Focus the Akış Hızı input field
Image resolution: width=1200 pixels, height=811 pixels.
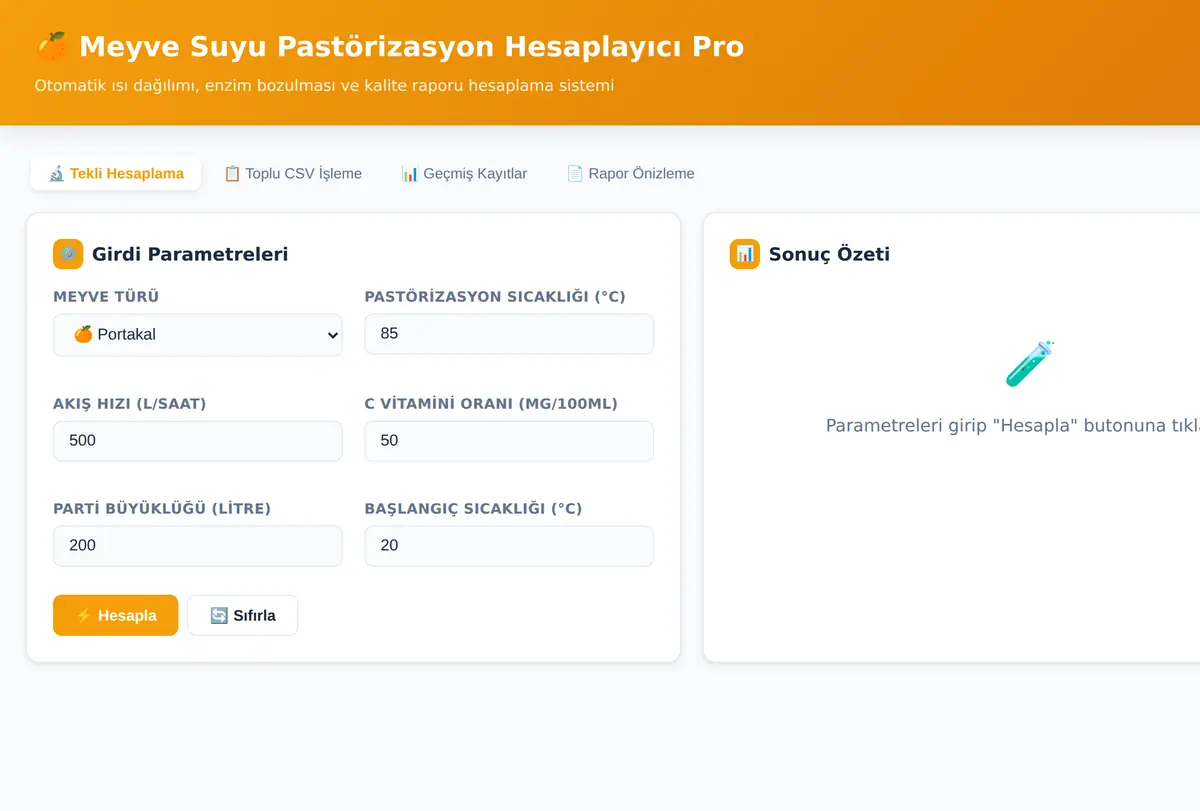pos(198,441)
